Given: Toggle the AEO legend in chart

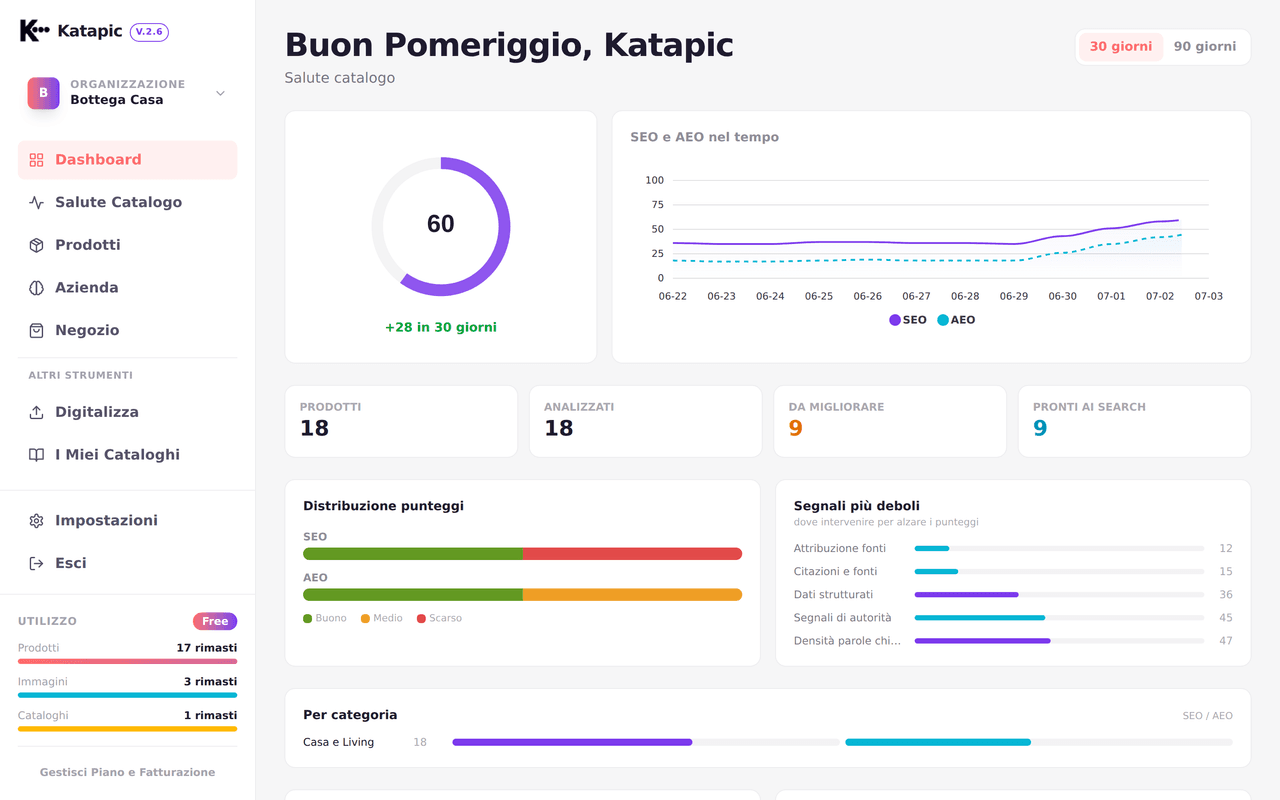Looking at the screenshot, I should coord(956,320).
